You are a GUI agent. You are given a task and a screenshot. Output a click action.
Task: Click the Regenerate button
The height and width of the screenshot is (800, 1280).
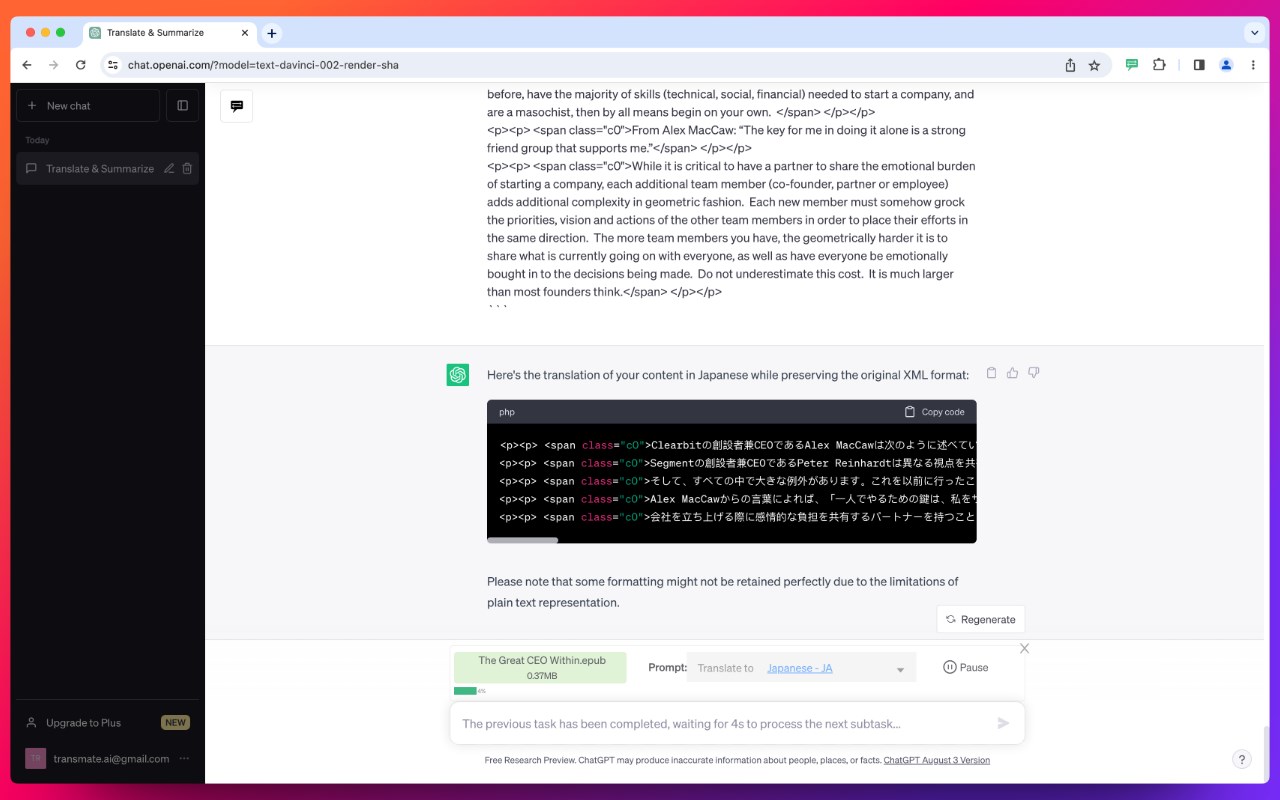[x=980, y=619]
